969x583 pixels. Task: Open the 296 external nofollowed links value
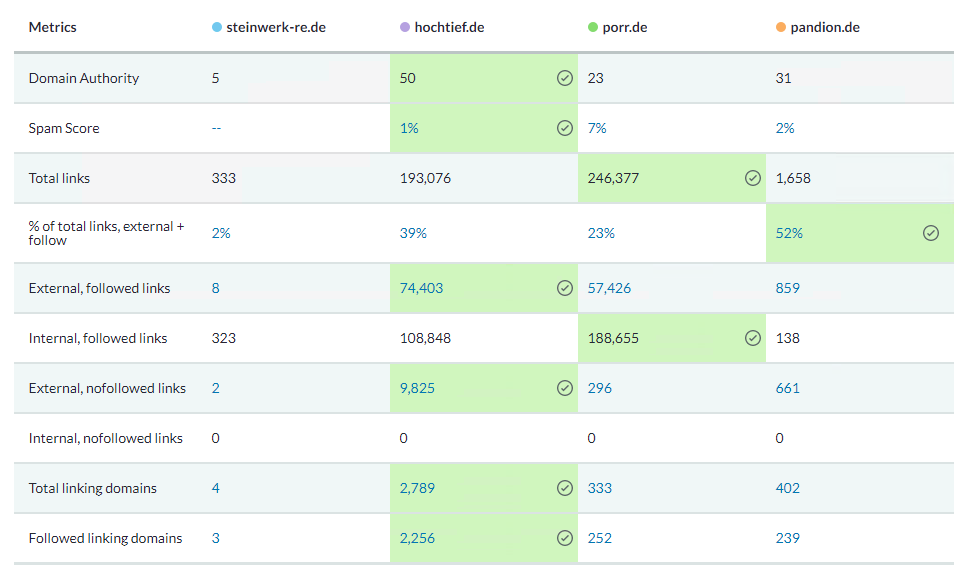(x=599, y=388)
